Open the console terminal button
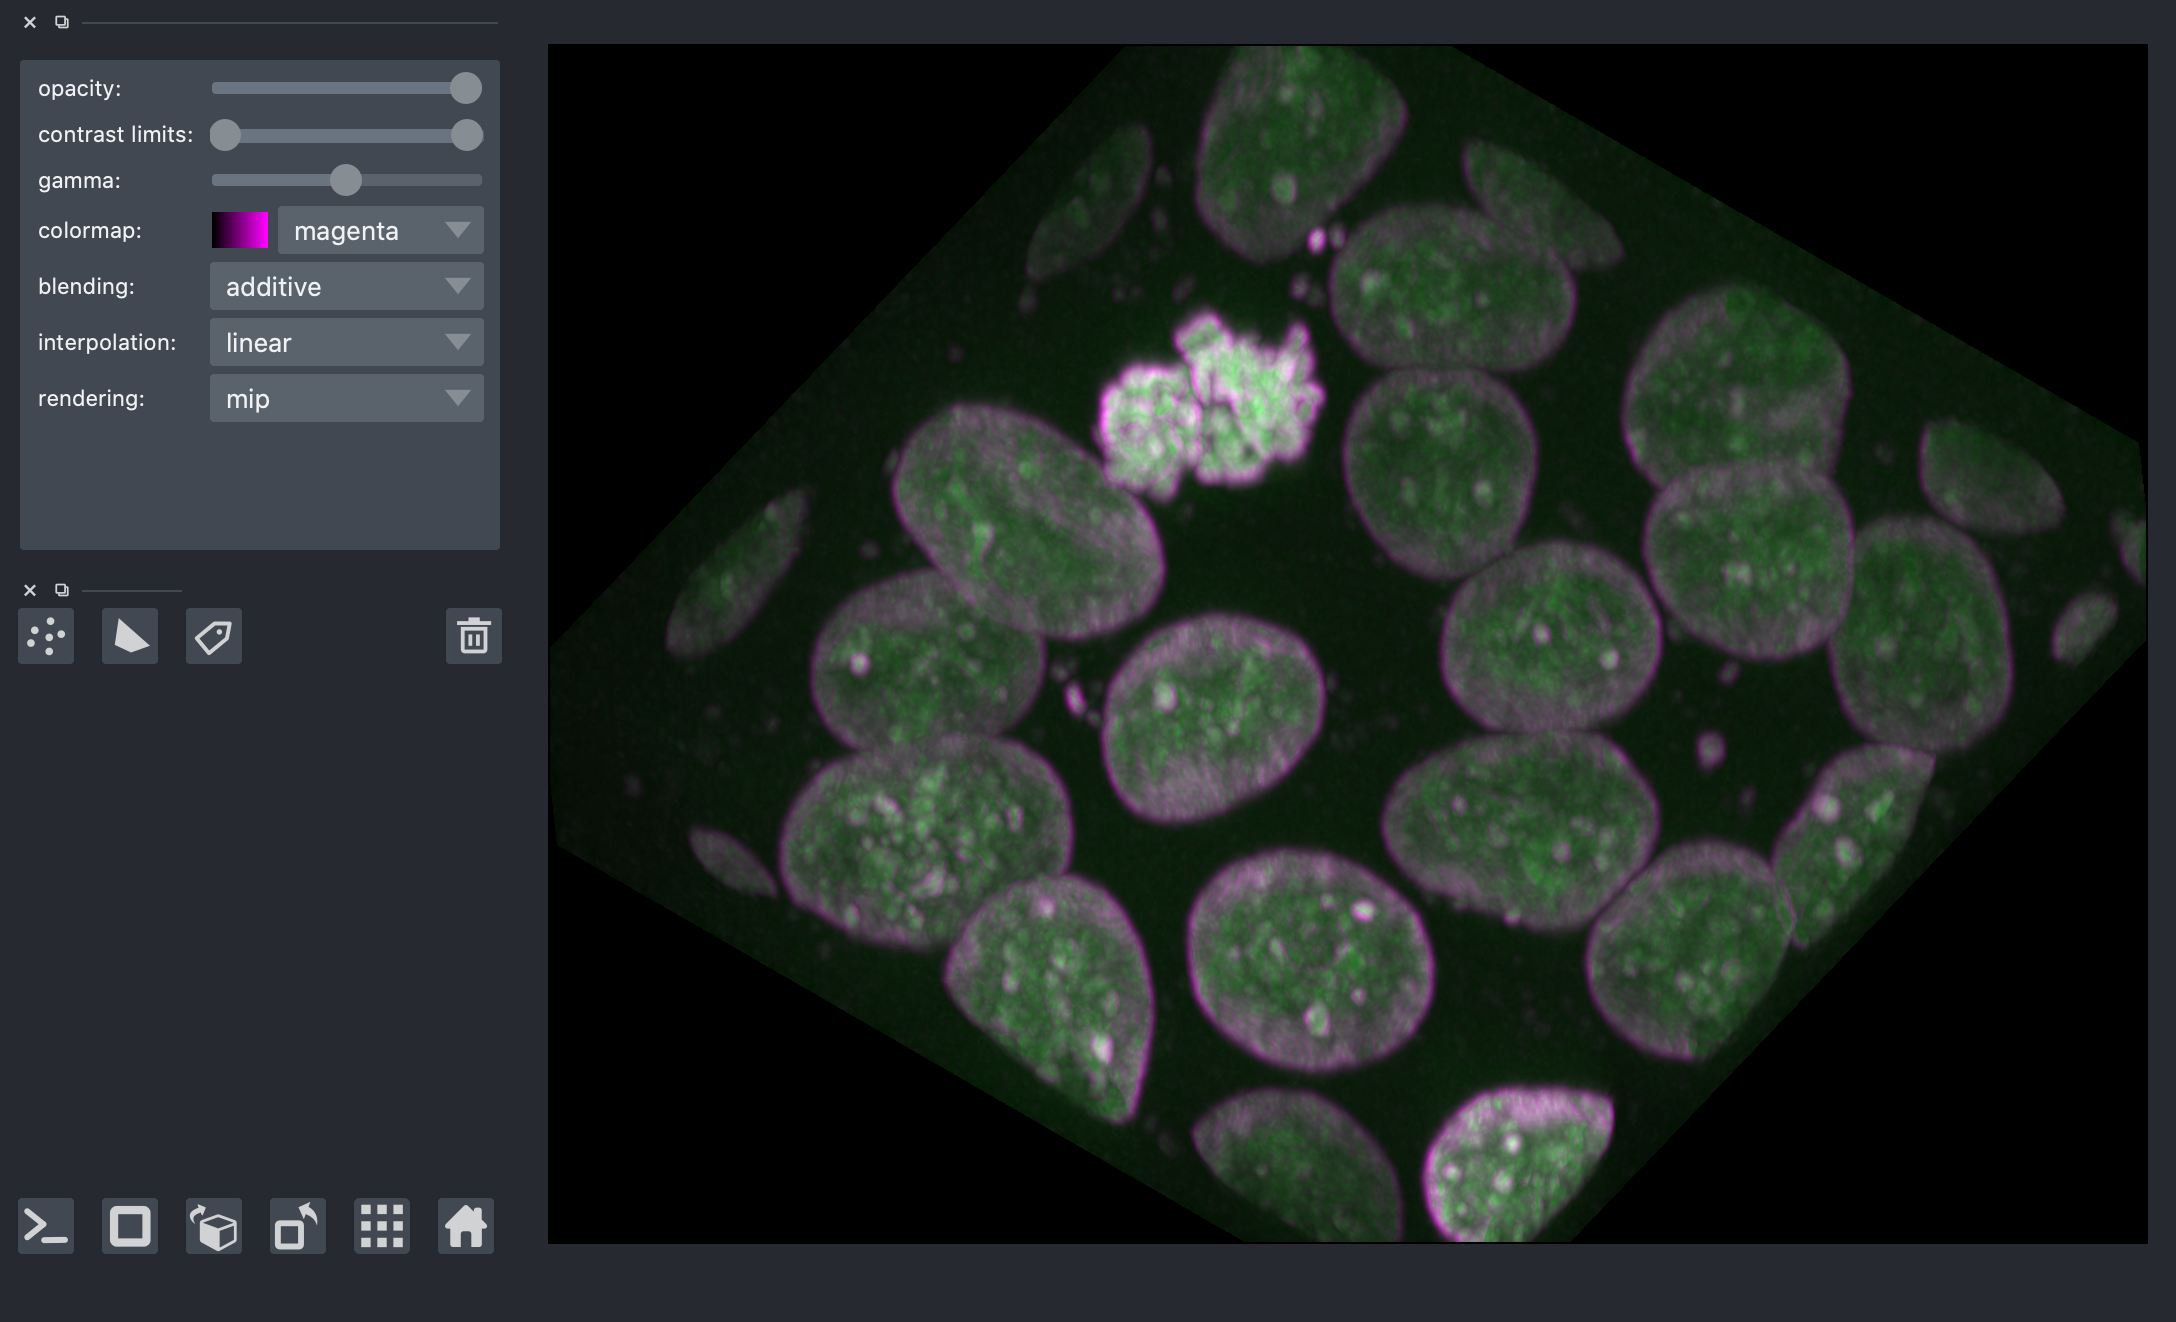The image size is (2176, 1322). click(x=46, y=1226)
